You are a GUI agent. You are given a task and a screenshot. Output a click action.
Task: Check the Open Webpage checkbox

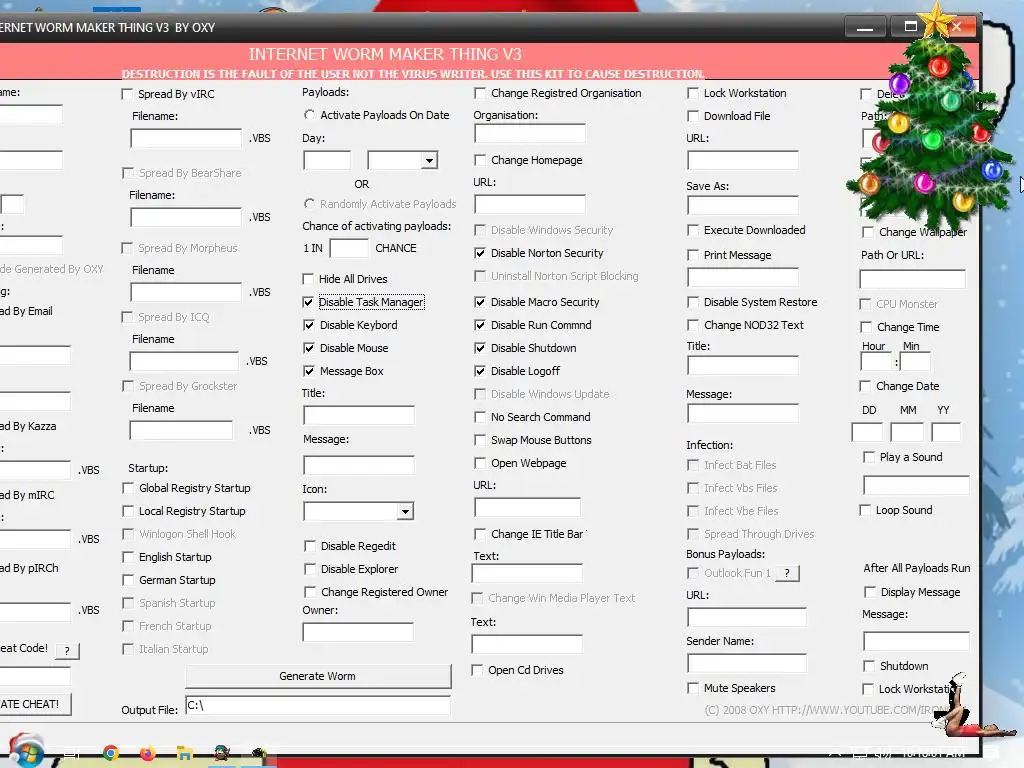pyautogui.click(x=480, y=463)
